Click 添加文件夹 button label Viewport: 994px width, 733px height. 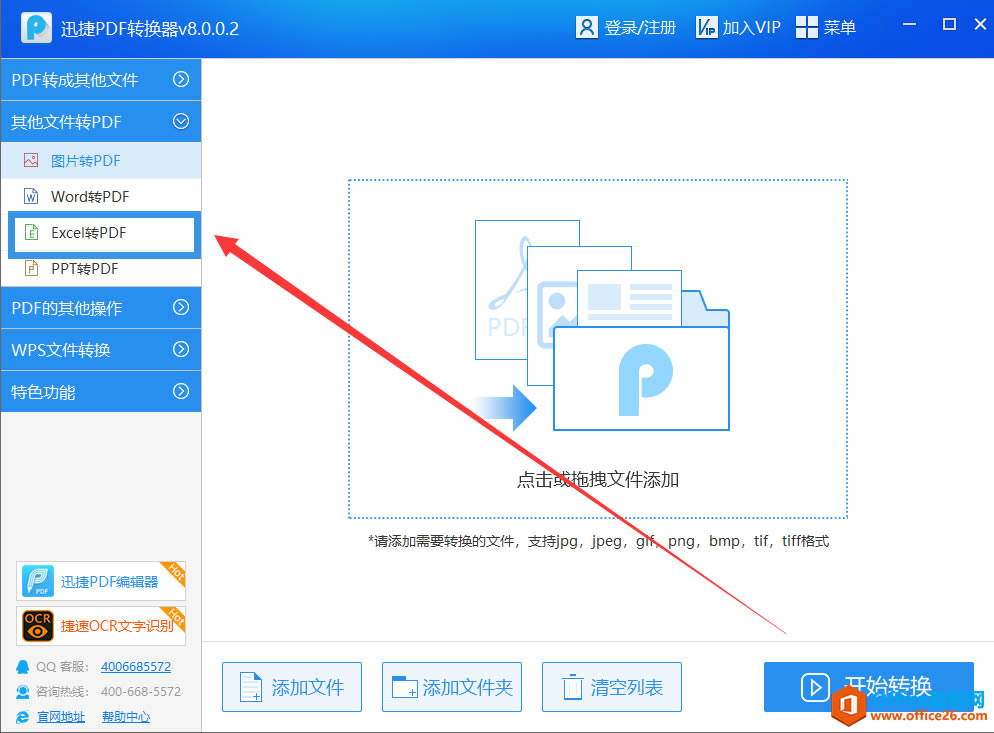click(x=468, y=687)
